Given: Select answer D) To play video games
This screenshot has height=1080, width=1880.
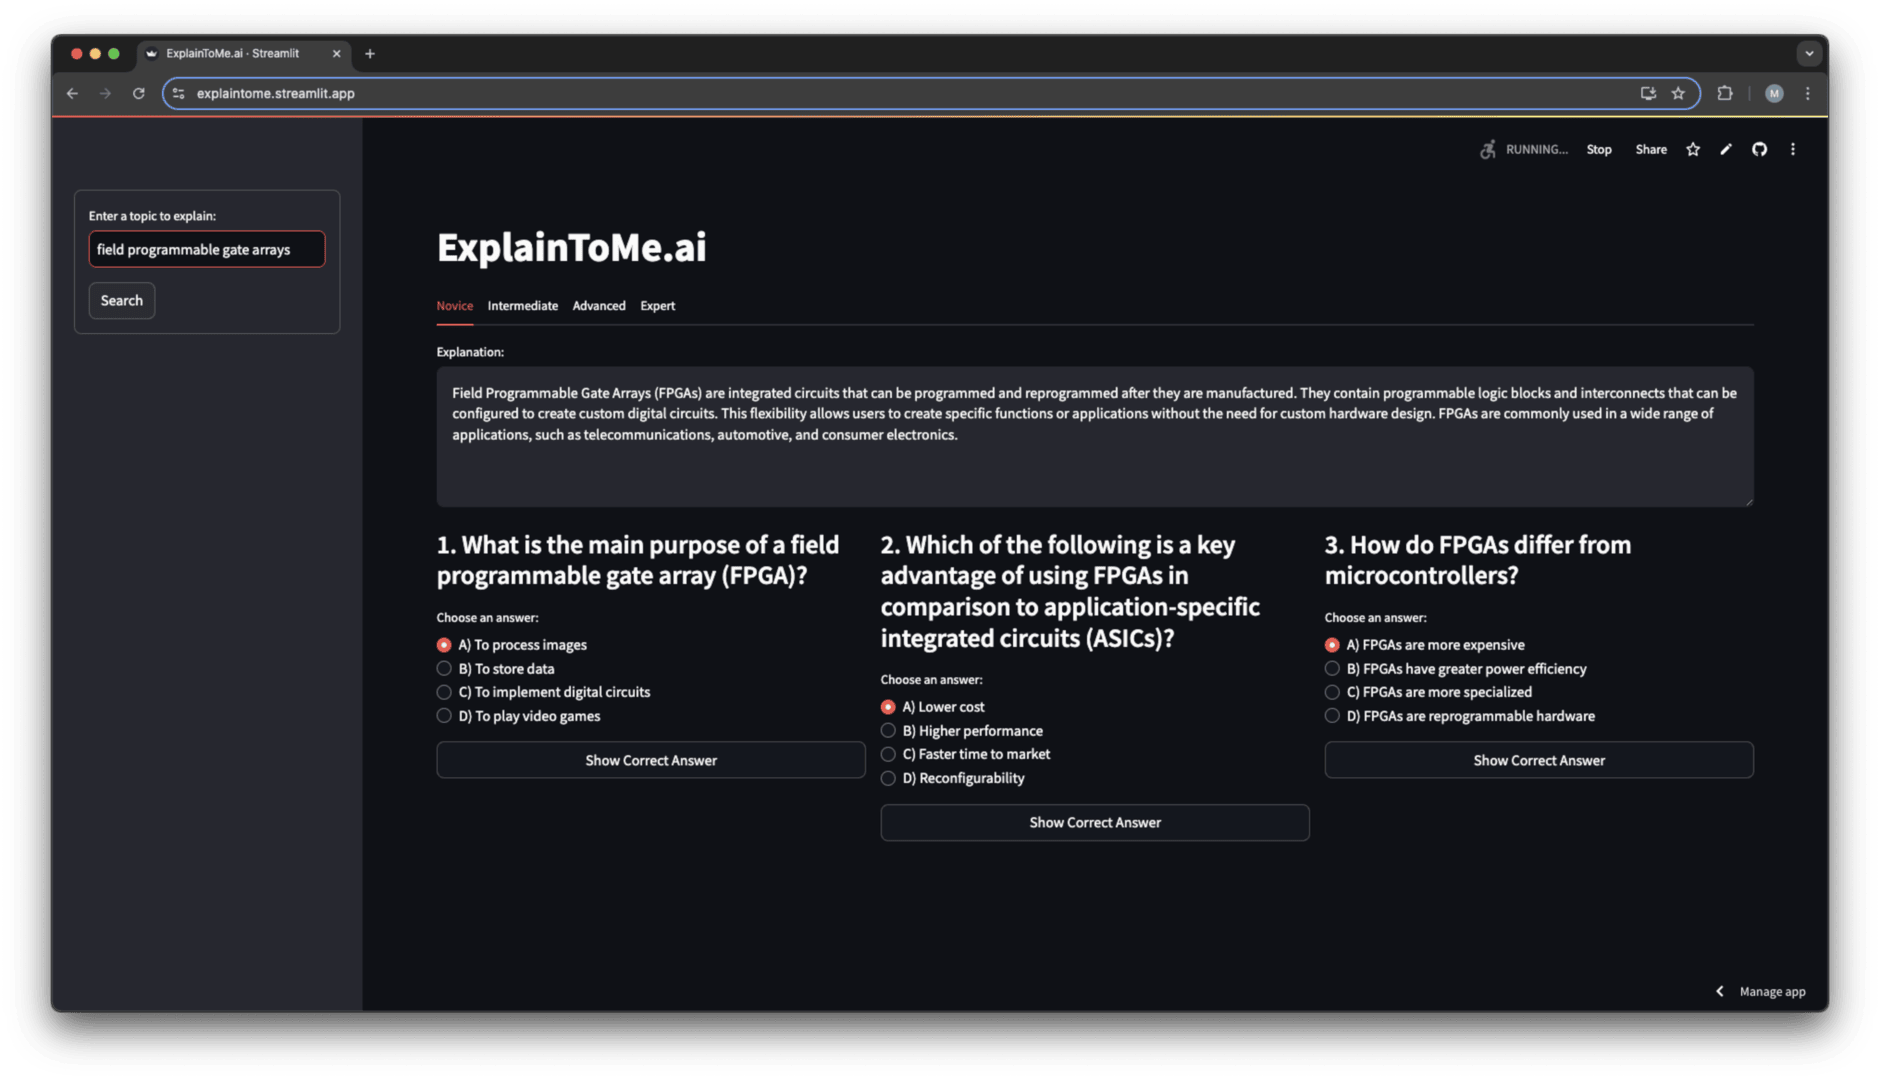Looking at the screenshot, I should pyautogui.click(x=519, y=716).
